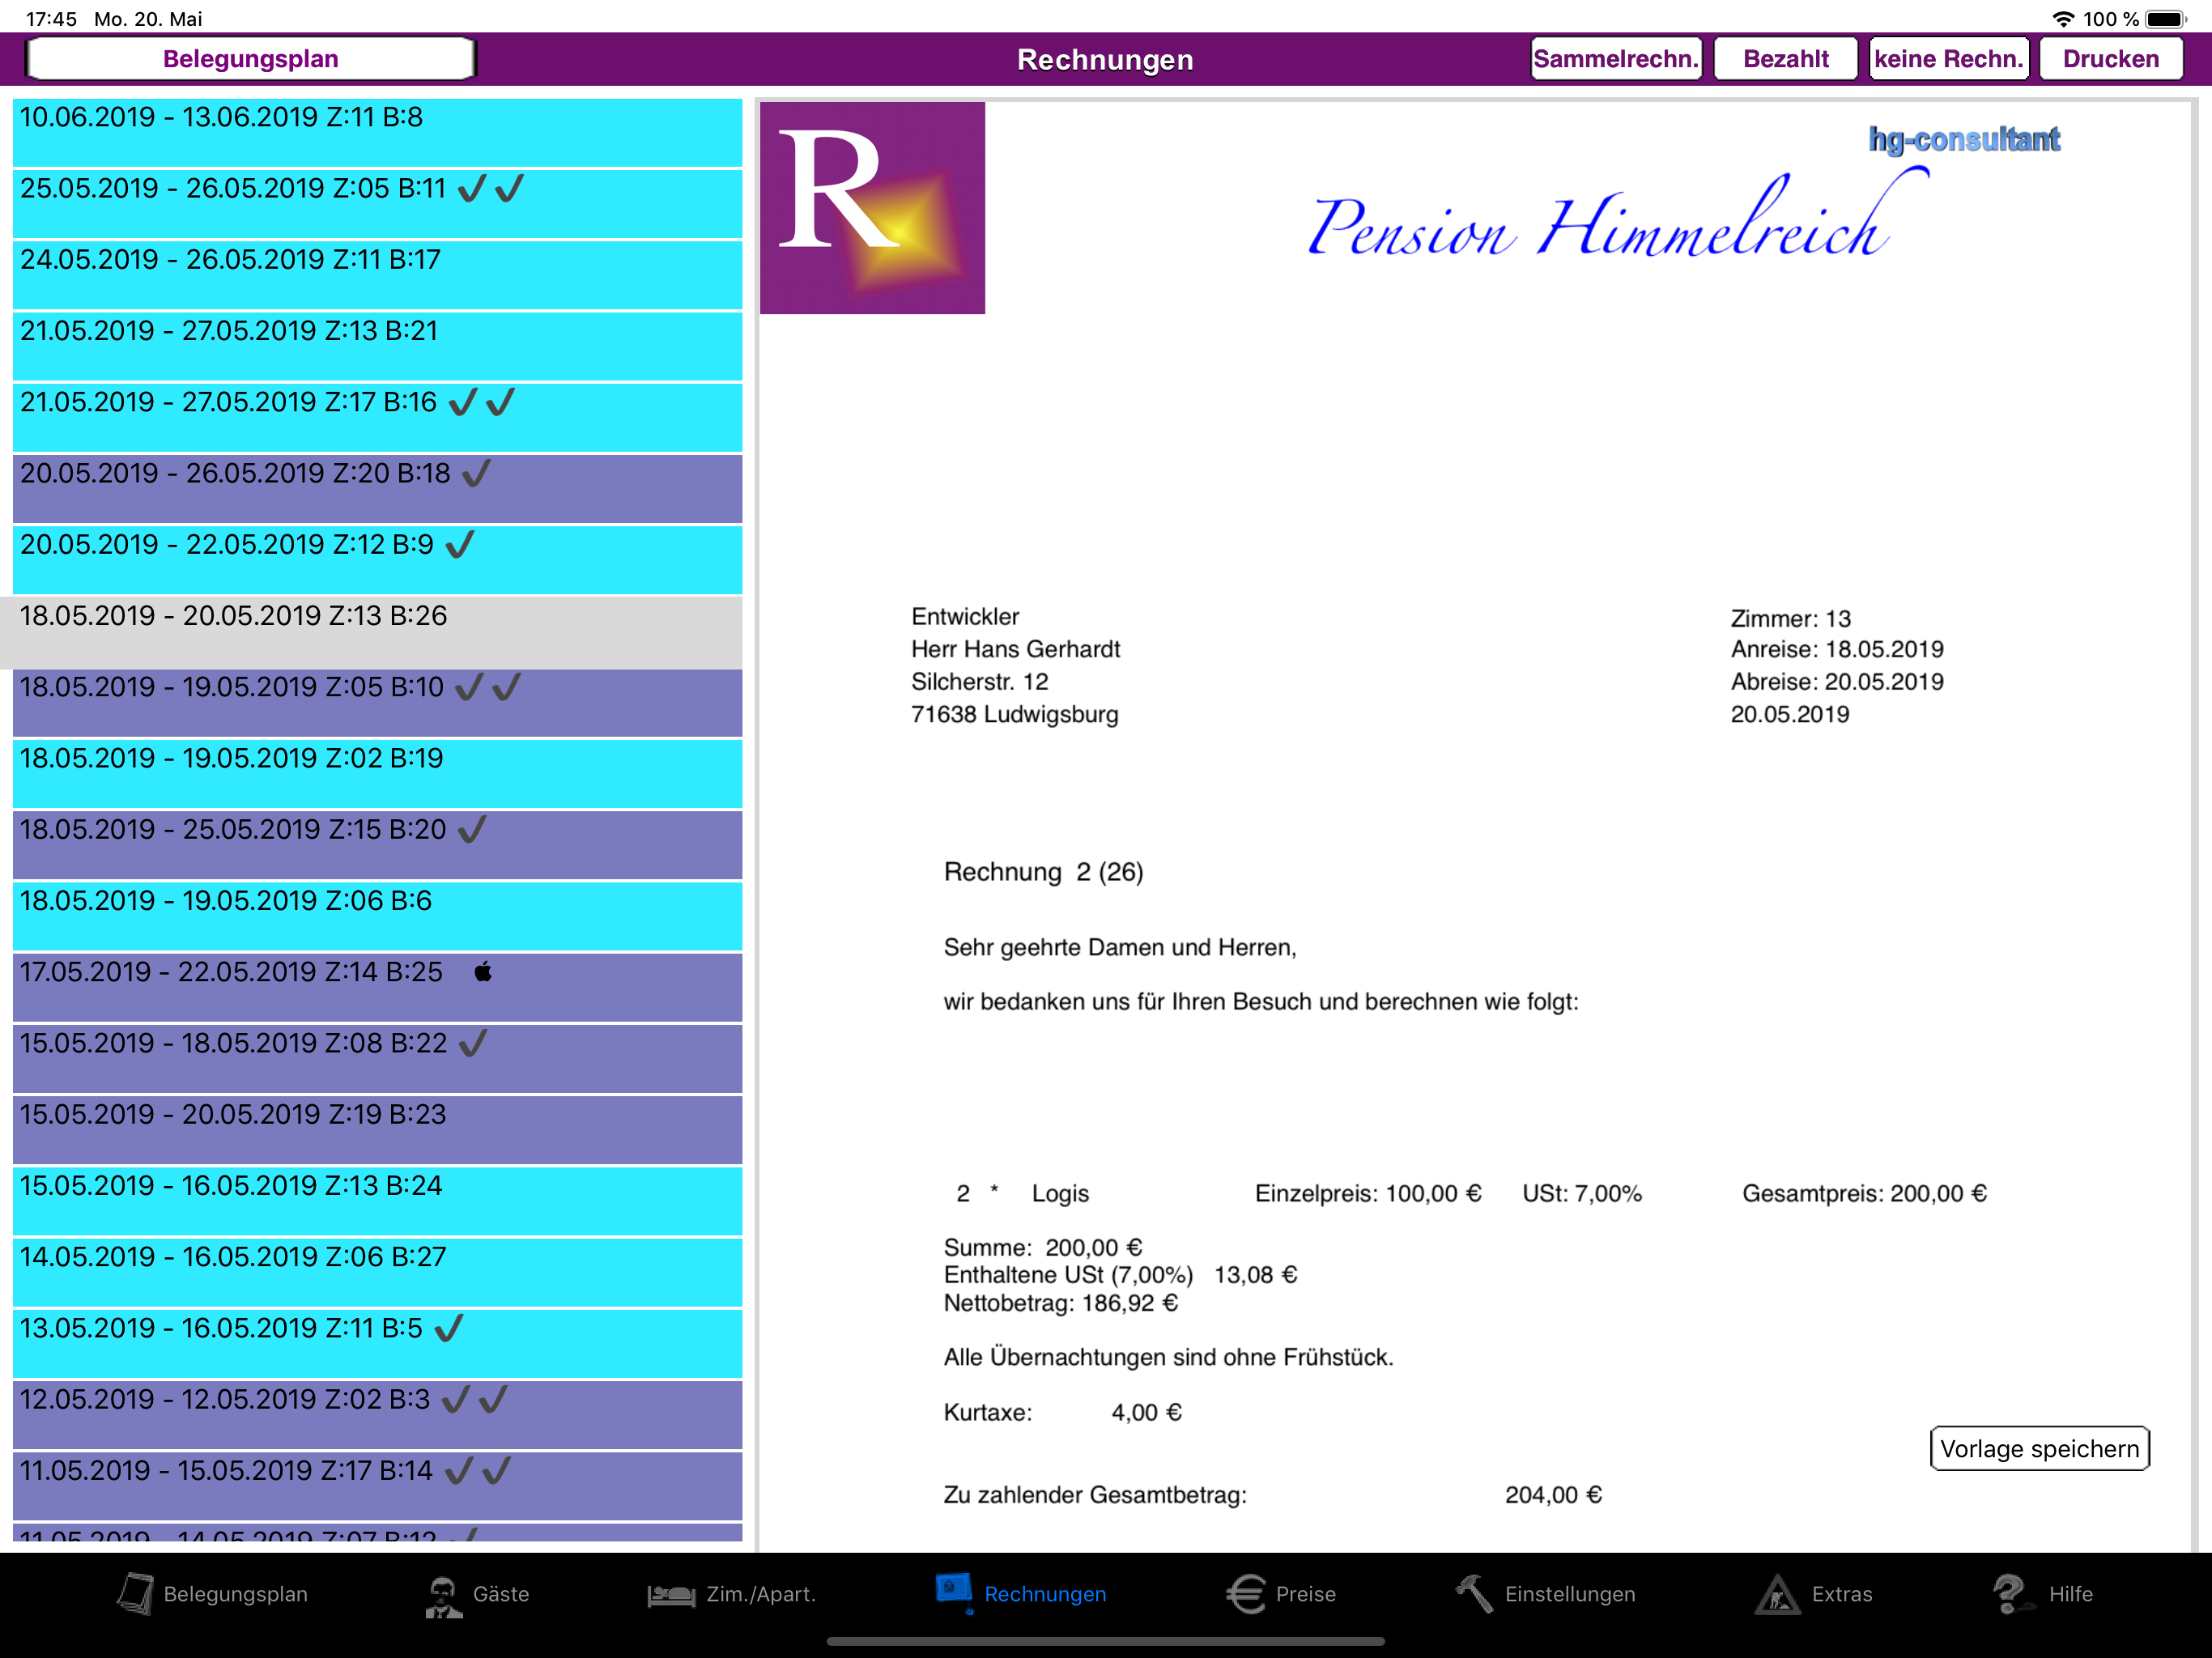The height and width of the screenshot is (1658, 2212).
Task: Select booking 24.05.2019 - 26.05.2019 Z:11 B:17
Action: tap(377, 275)
